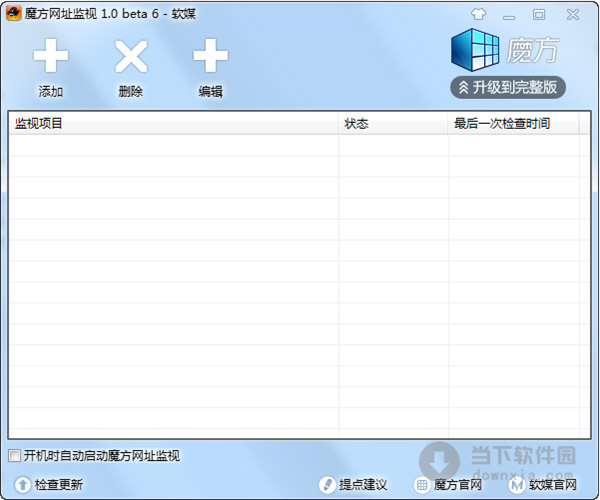This screenshot has width=600, height=500.
Task: Minimize the window
Action: click(x=509, y=17)
